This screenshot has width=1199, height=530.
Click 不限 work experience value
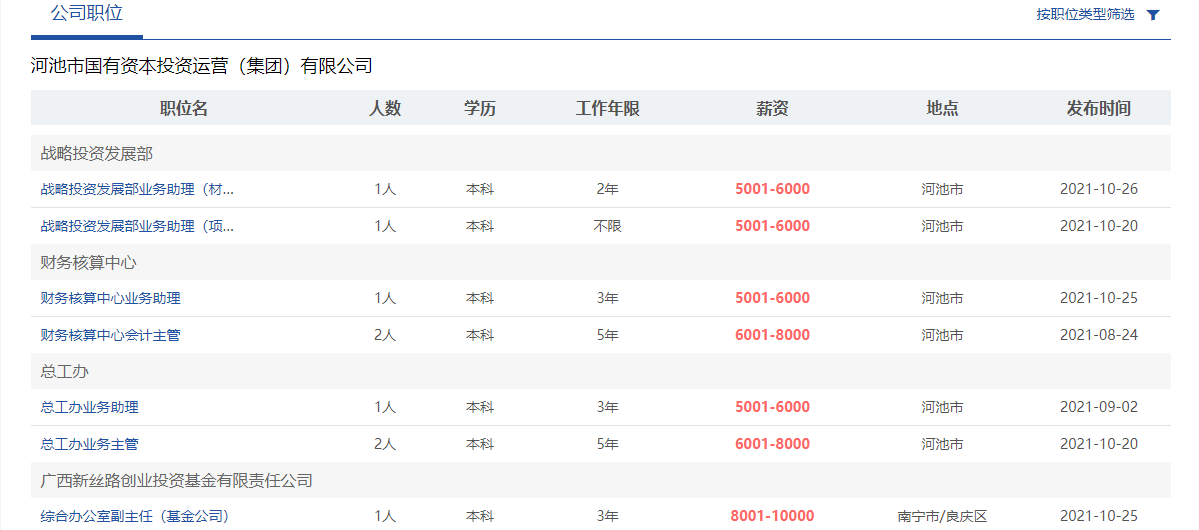[607, 226]
